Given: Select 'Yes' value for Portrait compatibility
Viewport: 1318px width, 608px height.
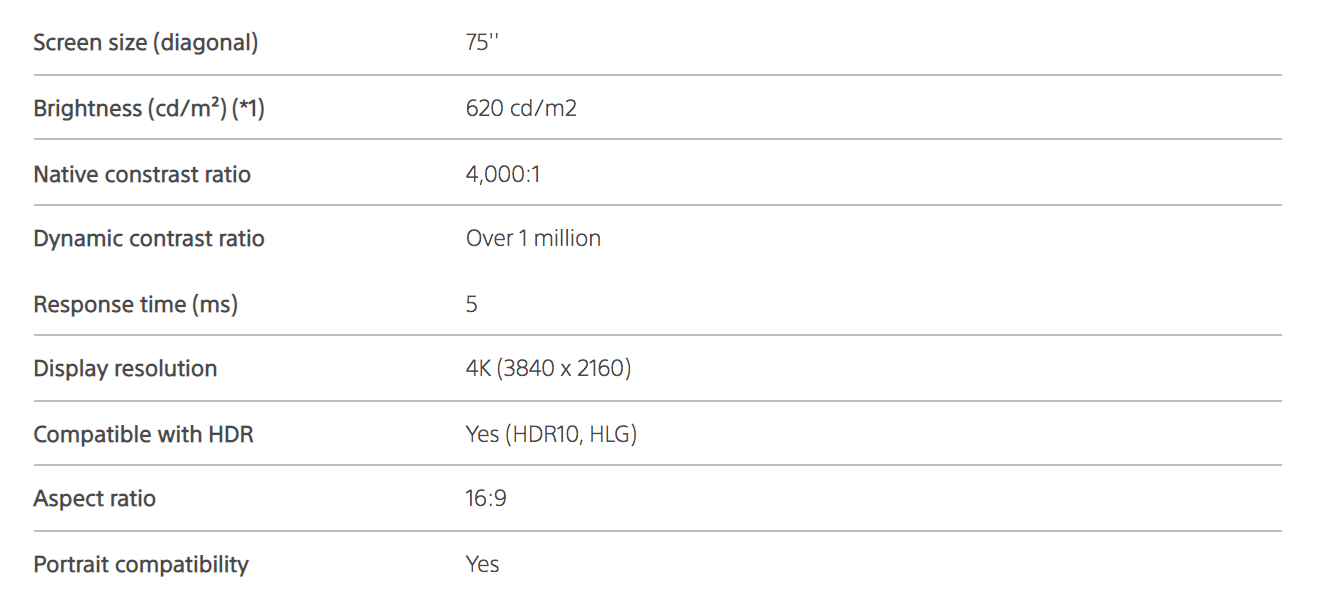Looking at the screenshot, I should (x=482, y=564).
